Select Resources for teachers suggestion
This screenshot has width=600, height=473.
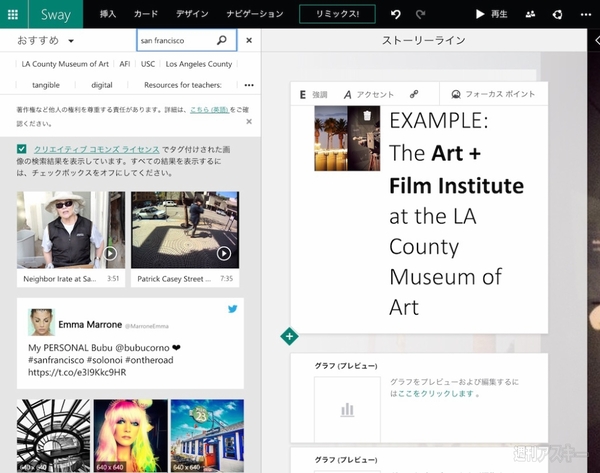(x=183, y=85)
